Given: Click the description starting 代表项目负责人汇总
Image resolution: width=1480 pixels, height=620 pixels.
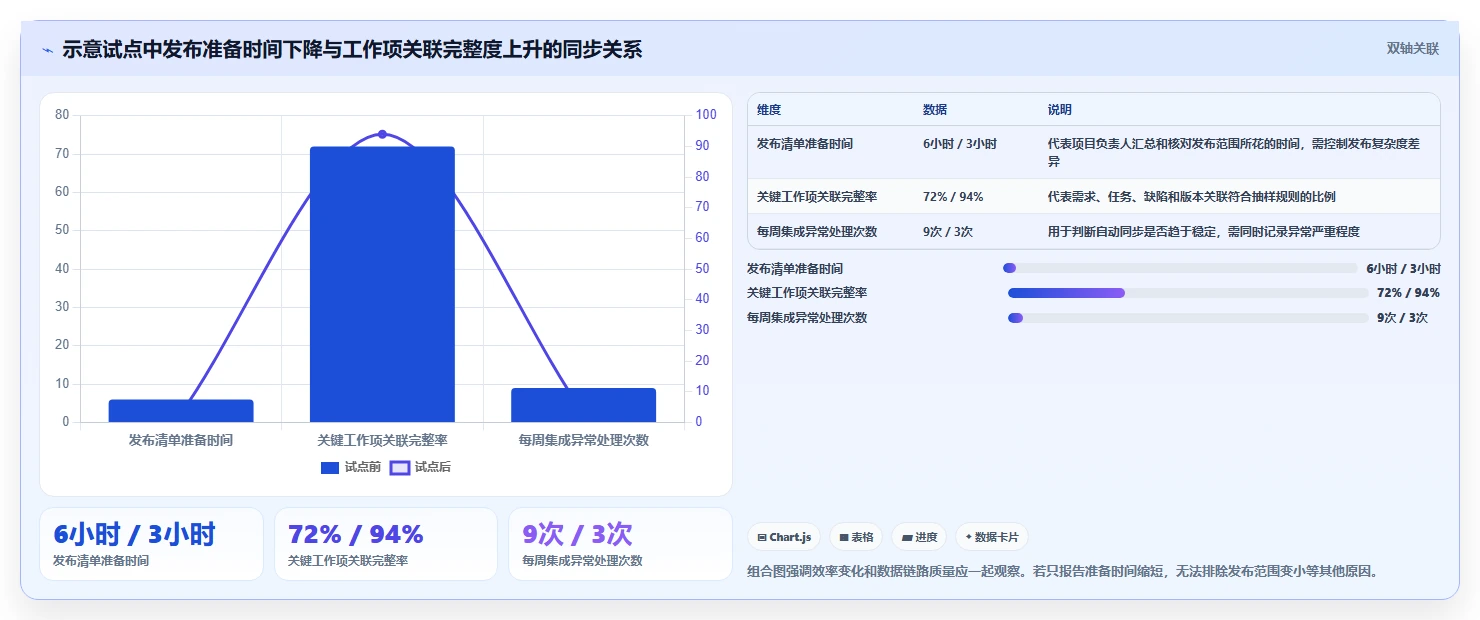Looking at the screenshot, I should [x=1234, y=152].
